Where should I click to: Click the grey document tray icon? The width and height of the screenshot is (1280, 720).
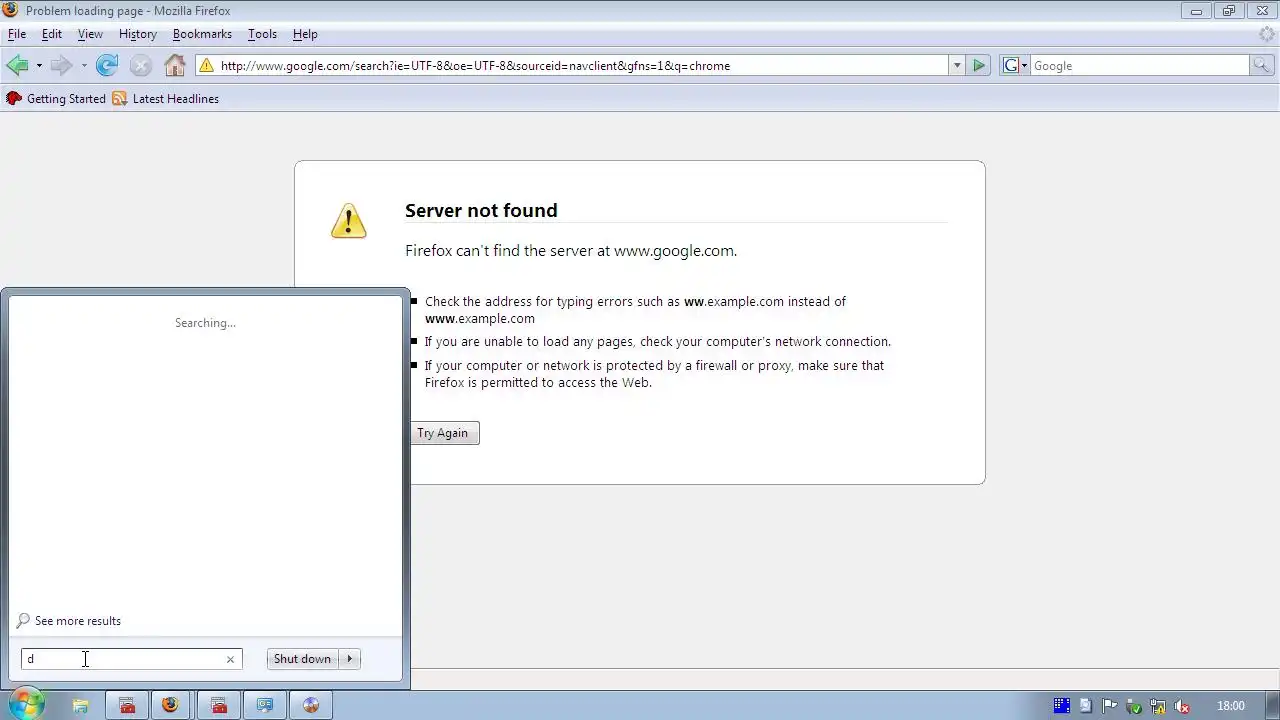(x=1086, y=706)
